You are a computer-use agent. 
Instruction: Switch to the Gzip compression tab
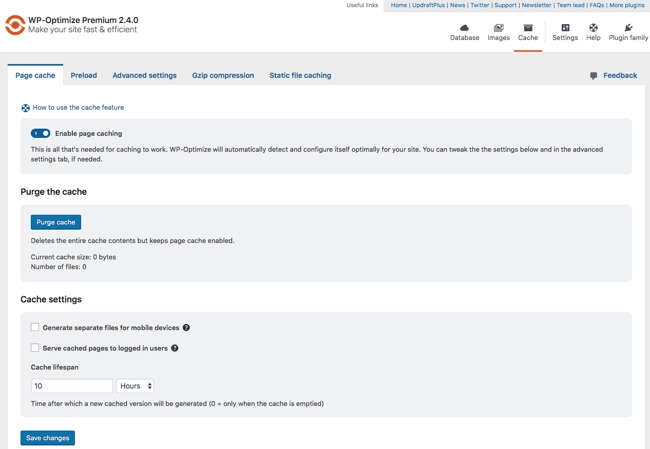click(x=223, y=75)
